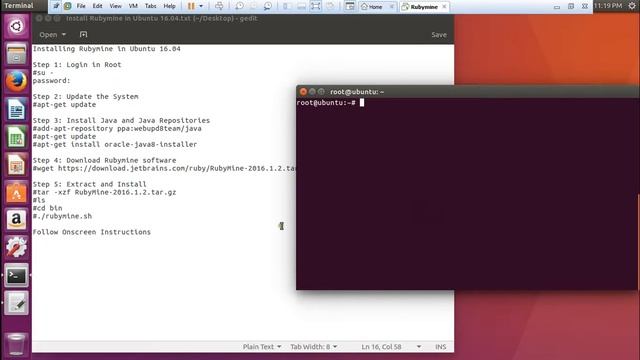Screen dimensions: 640x360
Task: Click the system gear menu in top panel
Action: coord(632,6)
